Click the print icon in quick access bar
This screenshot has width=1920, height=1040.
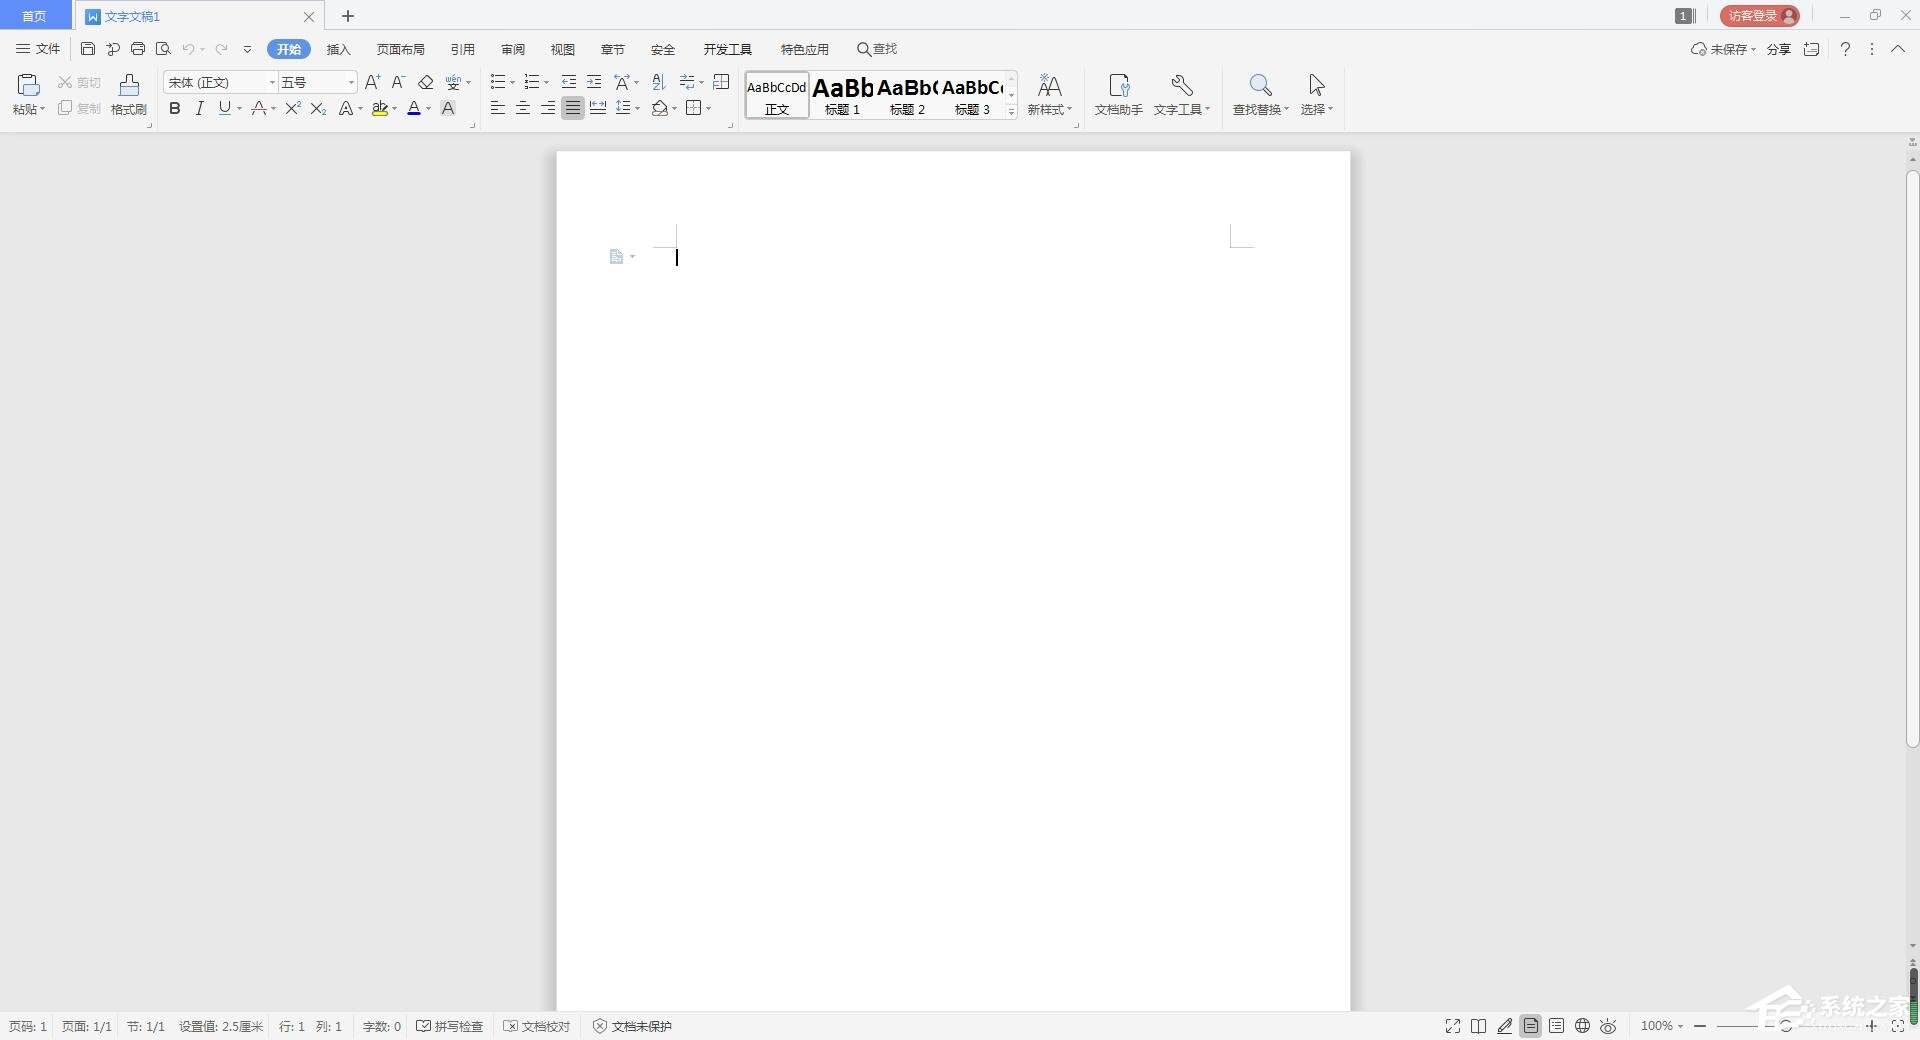click(x=138, y=48)
